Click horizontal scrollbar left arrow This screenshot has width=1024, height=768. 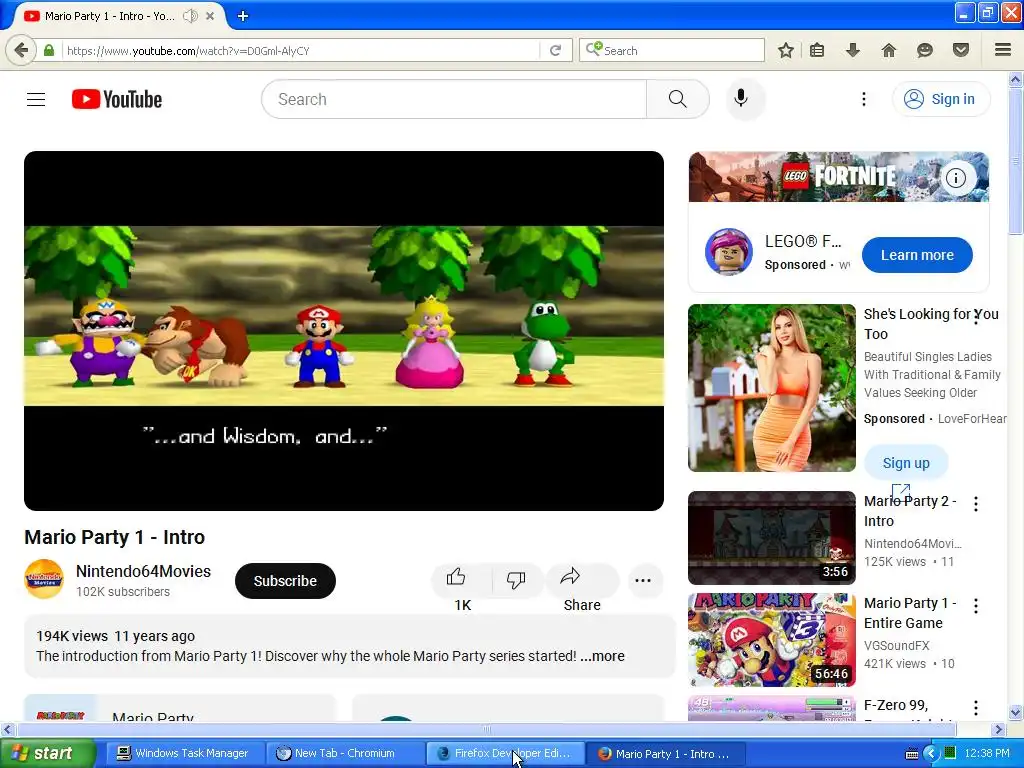coord(7,729)
